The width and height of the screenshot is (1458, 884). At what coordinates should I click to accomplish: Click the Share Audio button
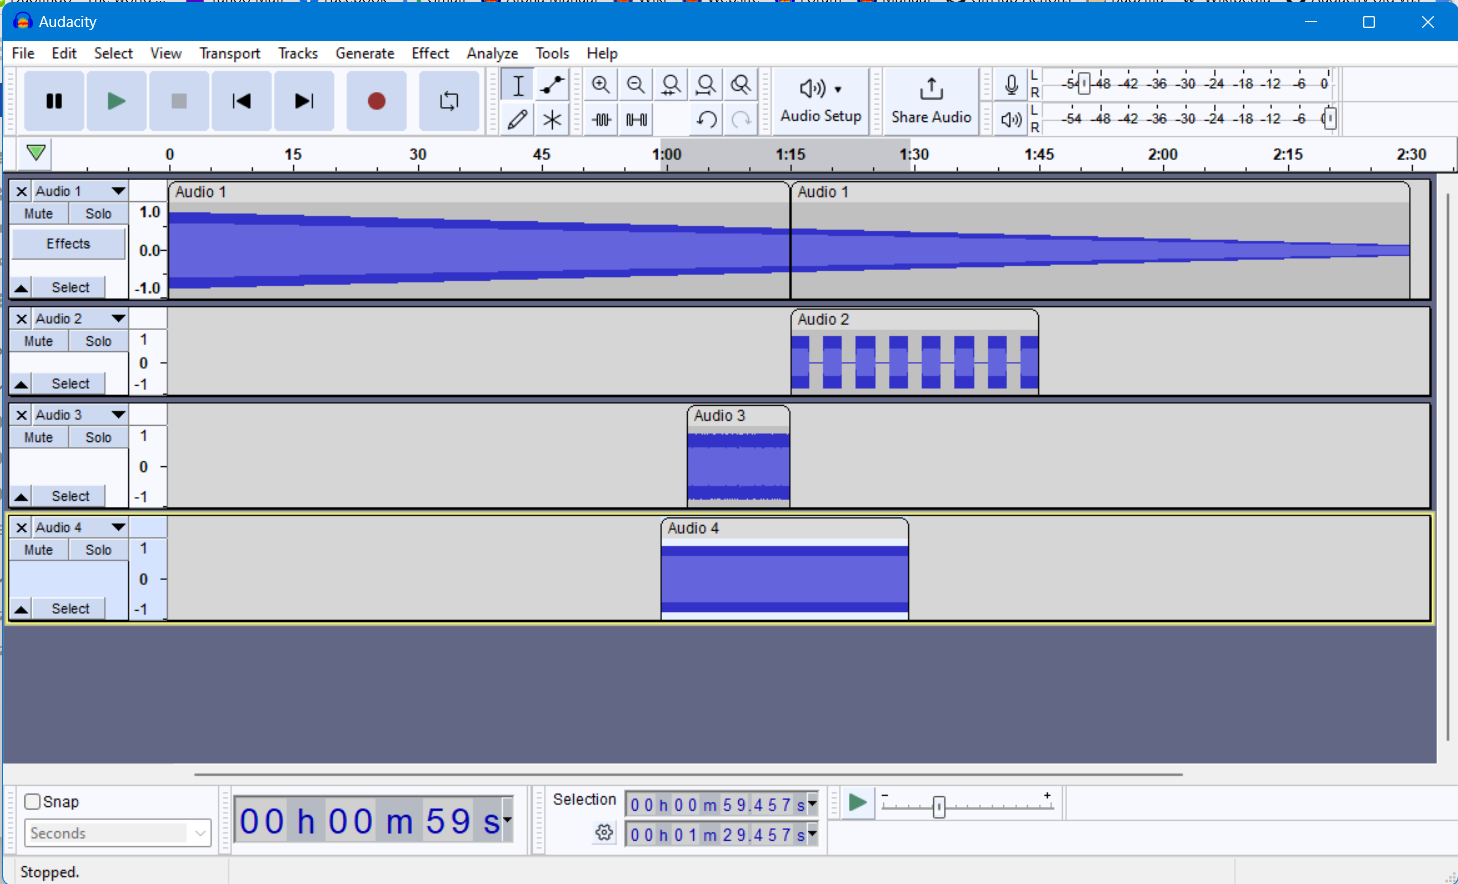click(931, 100)
